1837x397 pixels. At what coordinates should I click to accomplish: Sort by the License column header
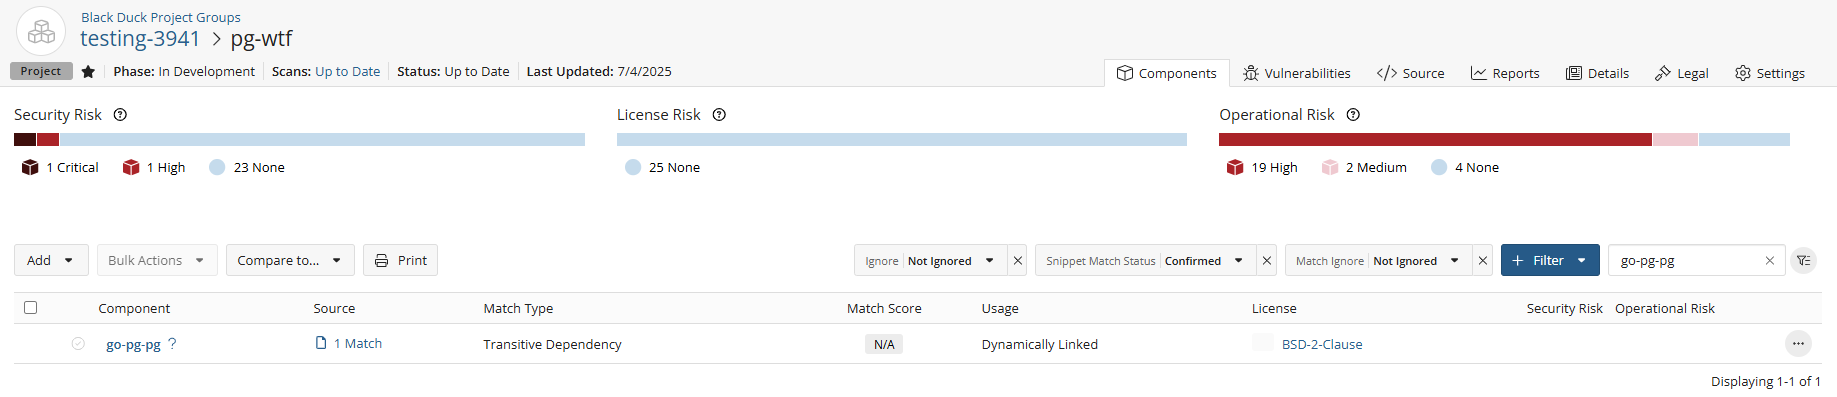(x=1274, y=309)
